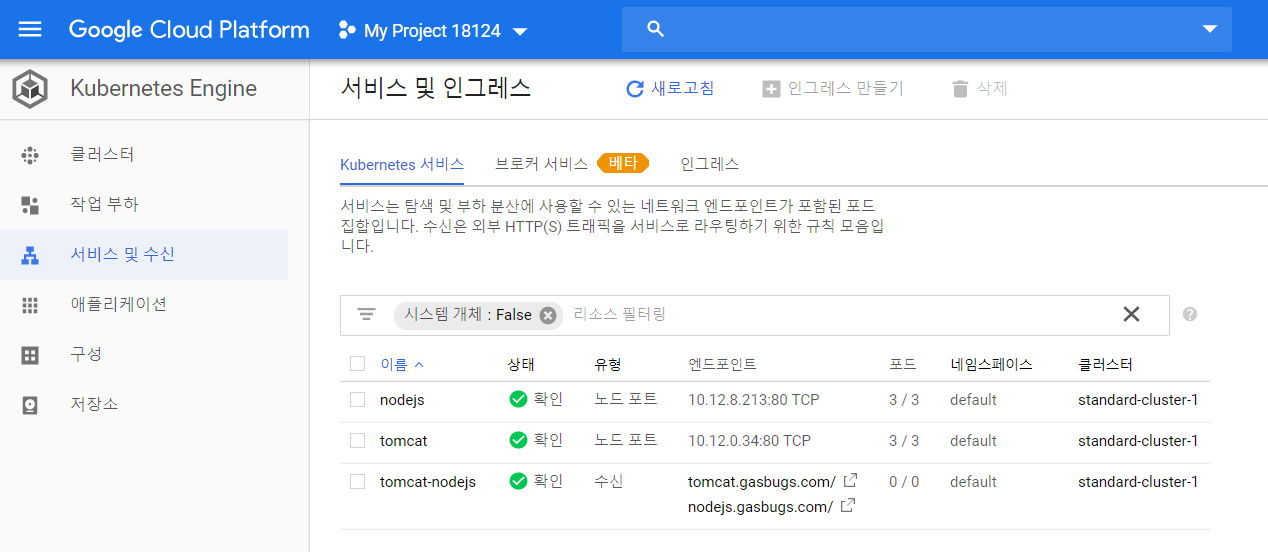Viewport: 1268px width, 552px height.
Task: Open the tomcat-nodejs ingress link
Action: [x=428, y=481]
